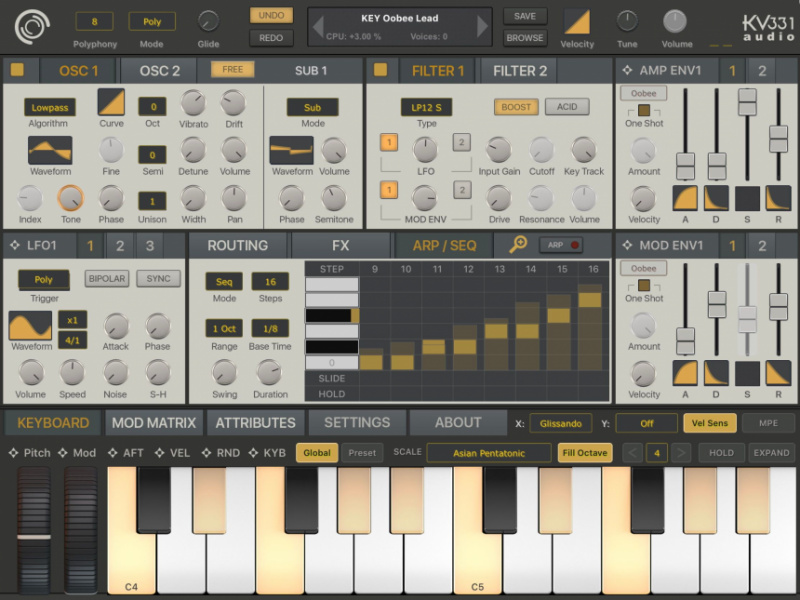Click the OSC 2 Curve shape icon

[x=110, y=103]
